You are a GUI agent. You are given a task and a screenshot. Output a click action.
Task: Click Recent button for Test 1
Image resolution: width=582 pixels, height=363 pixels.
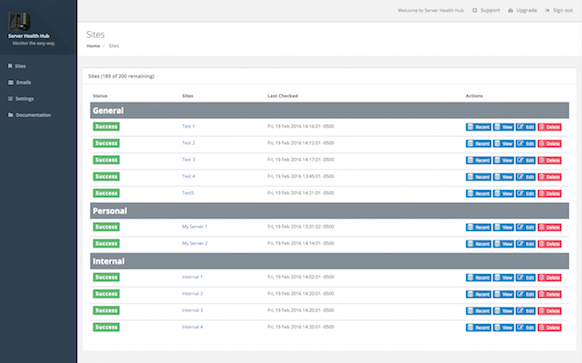478,127
